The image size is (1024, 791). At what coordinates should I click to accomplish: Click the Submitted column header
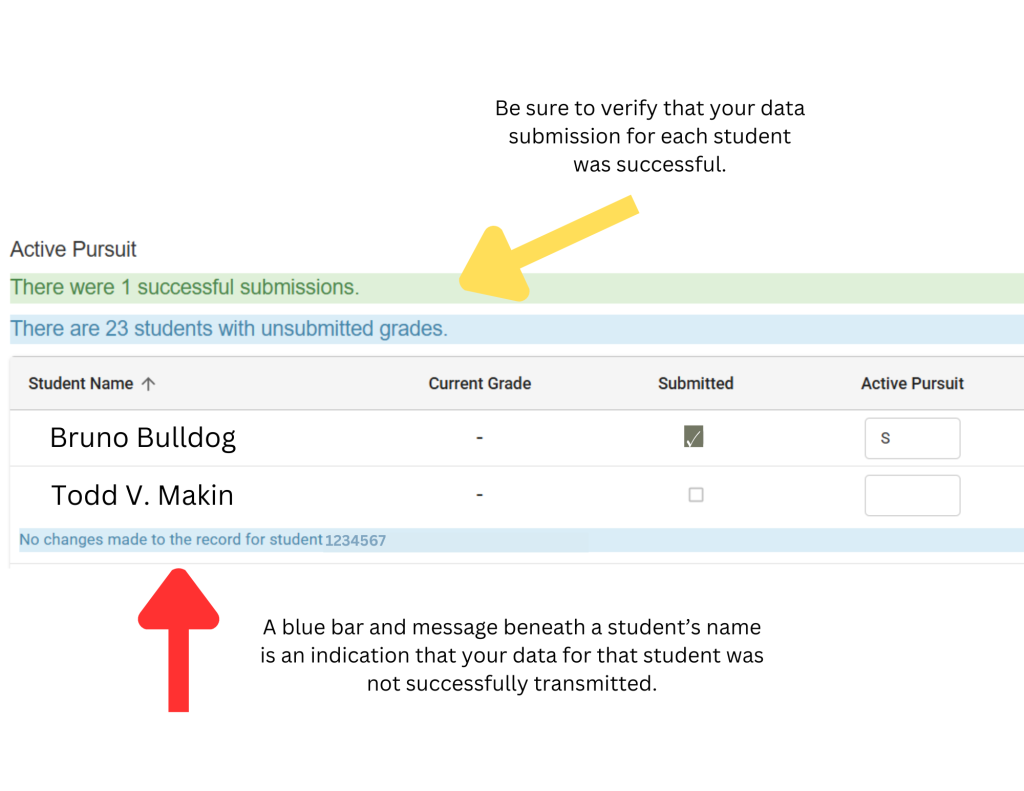pos(696,384)
